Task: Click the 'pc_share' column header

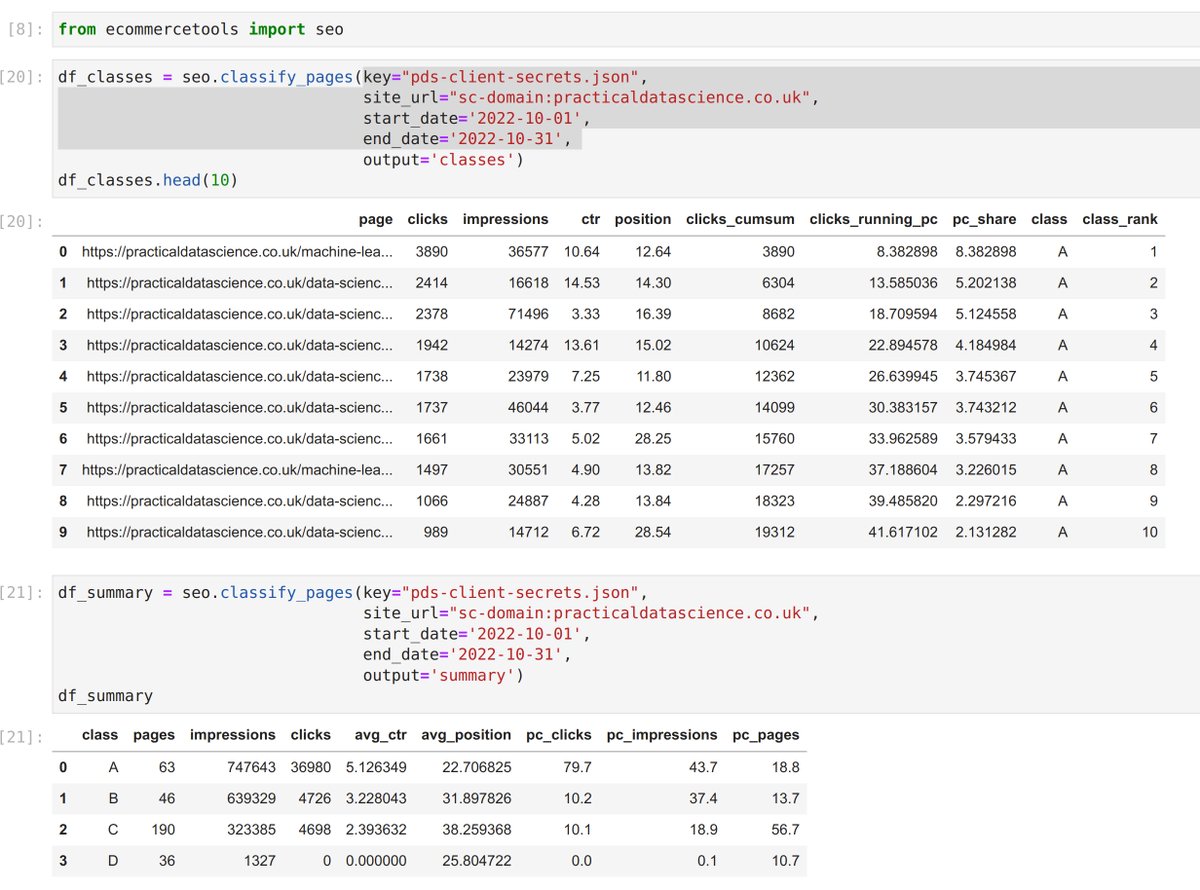Action: pos(984,219)
